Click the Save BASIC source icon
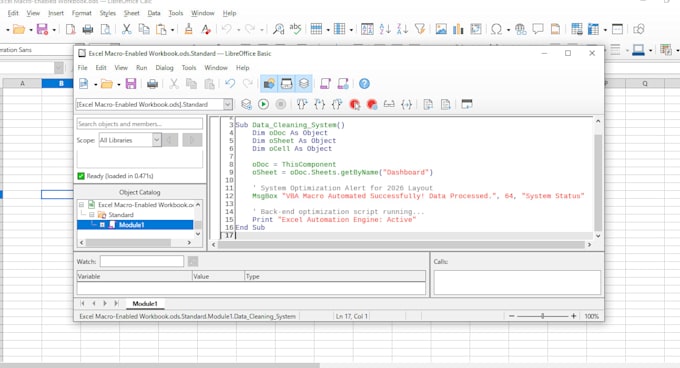Image resolution: width=680 pixels, height=368 pixels. click(445, 104)
